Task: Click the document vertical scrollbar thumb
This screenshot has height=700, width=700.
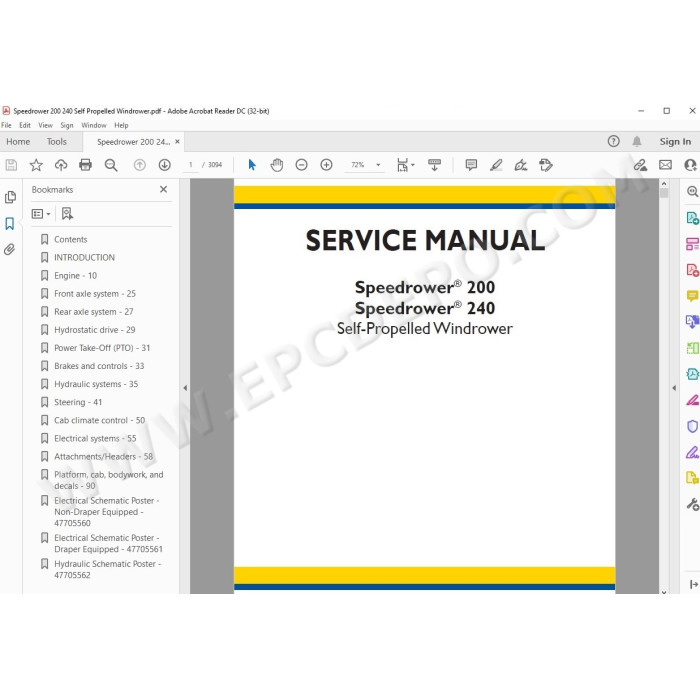Action: [x=664, y=193]
